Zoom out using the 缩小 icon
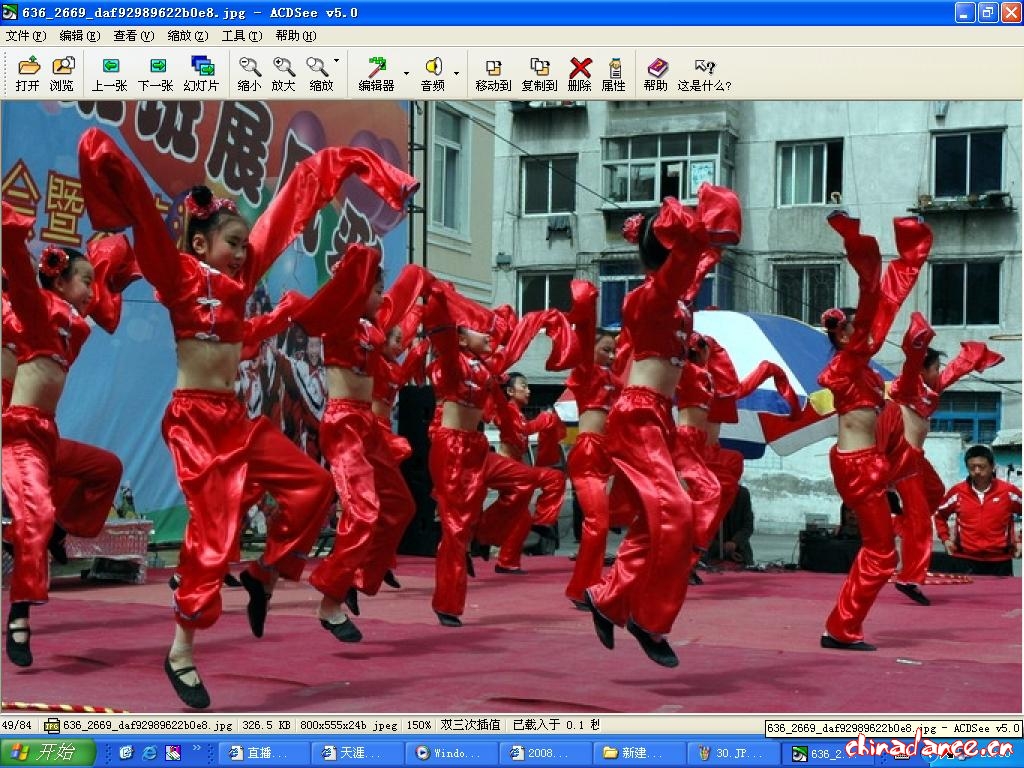 pyautogui.click(x=249, y=74)
